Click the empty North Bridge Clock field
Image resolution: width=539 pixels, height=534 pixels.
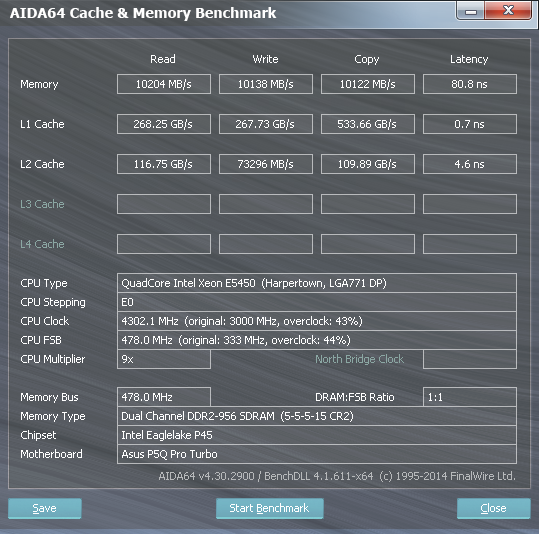[470, 359]
